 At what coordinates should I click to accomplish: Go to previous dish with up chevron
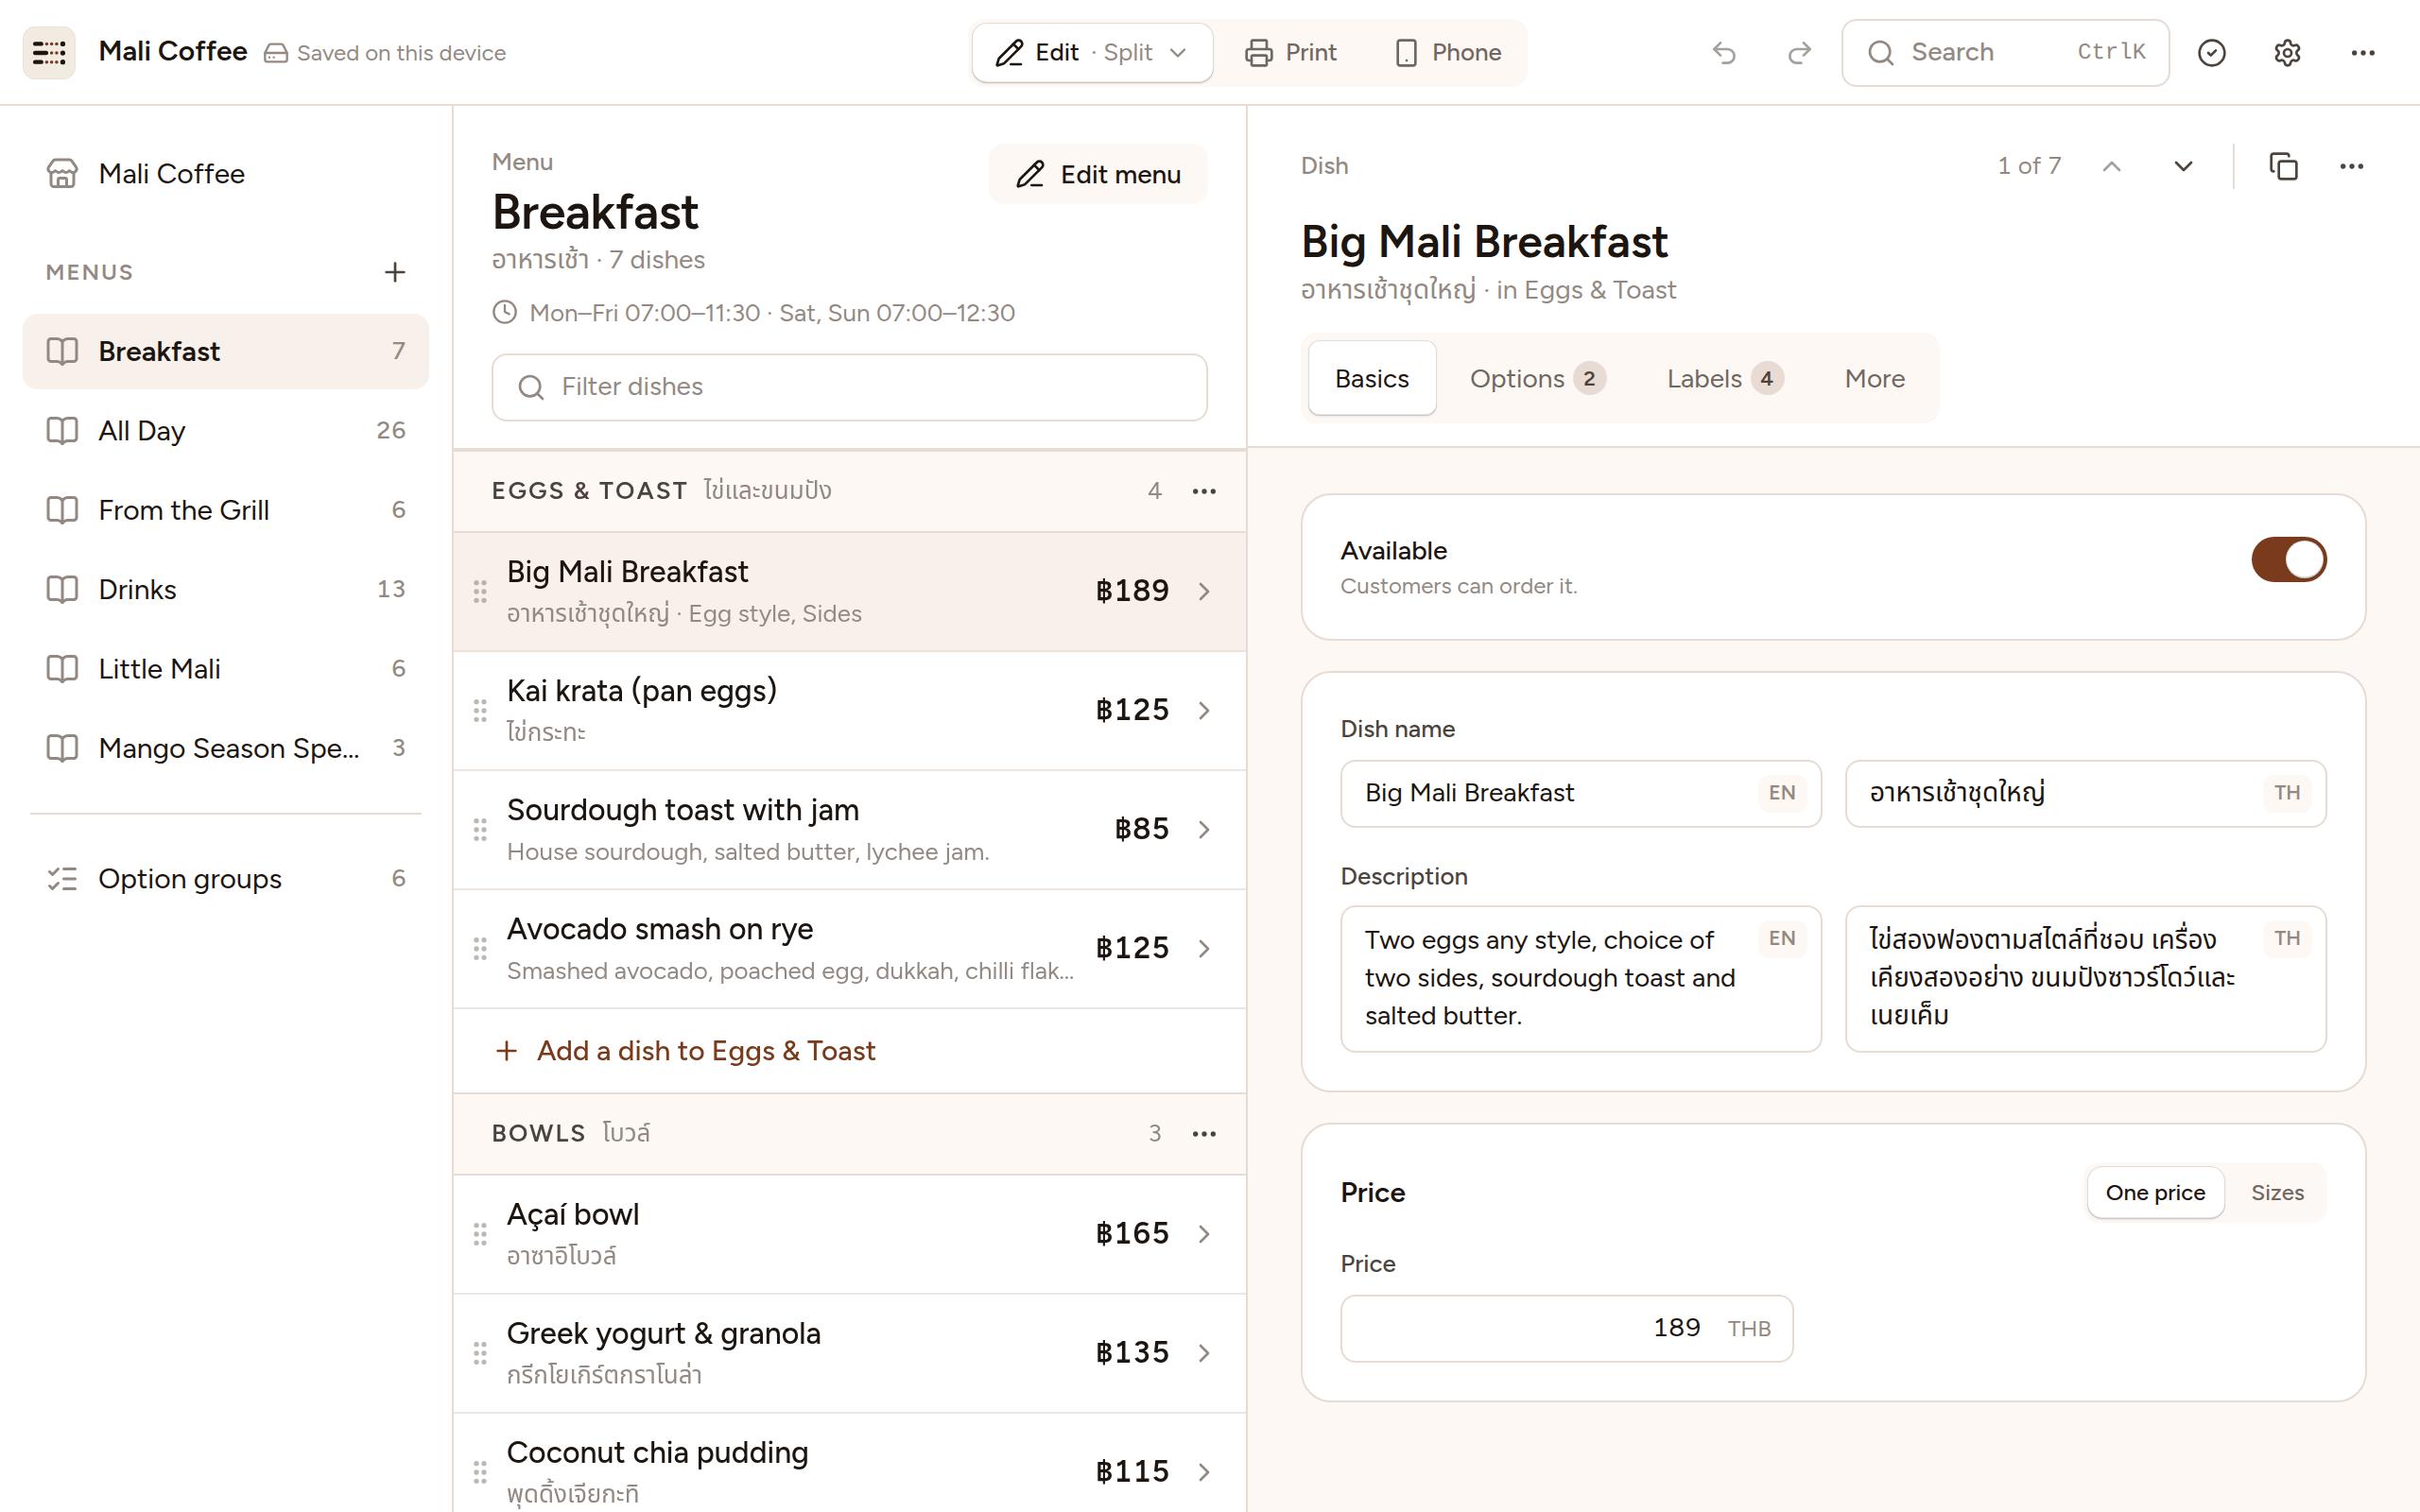point(2112,166)
